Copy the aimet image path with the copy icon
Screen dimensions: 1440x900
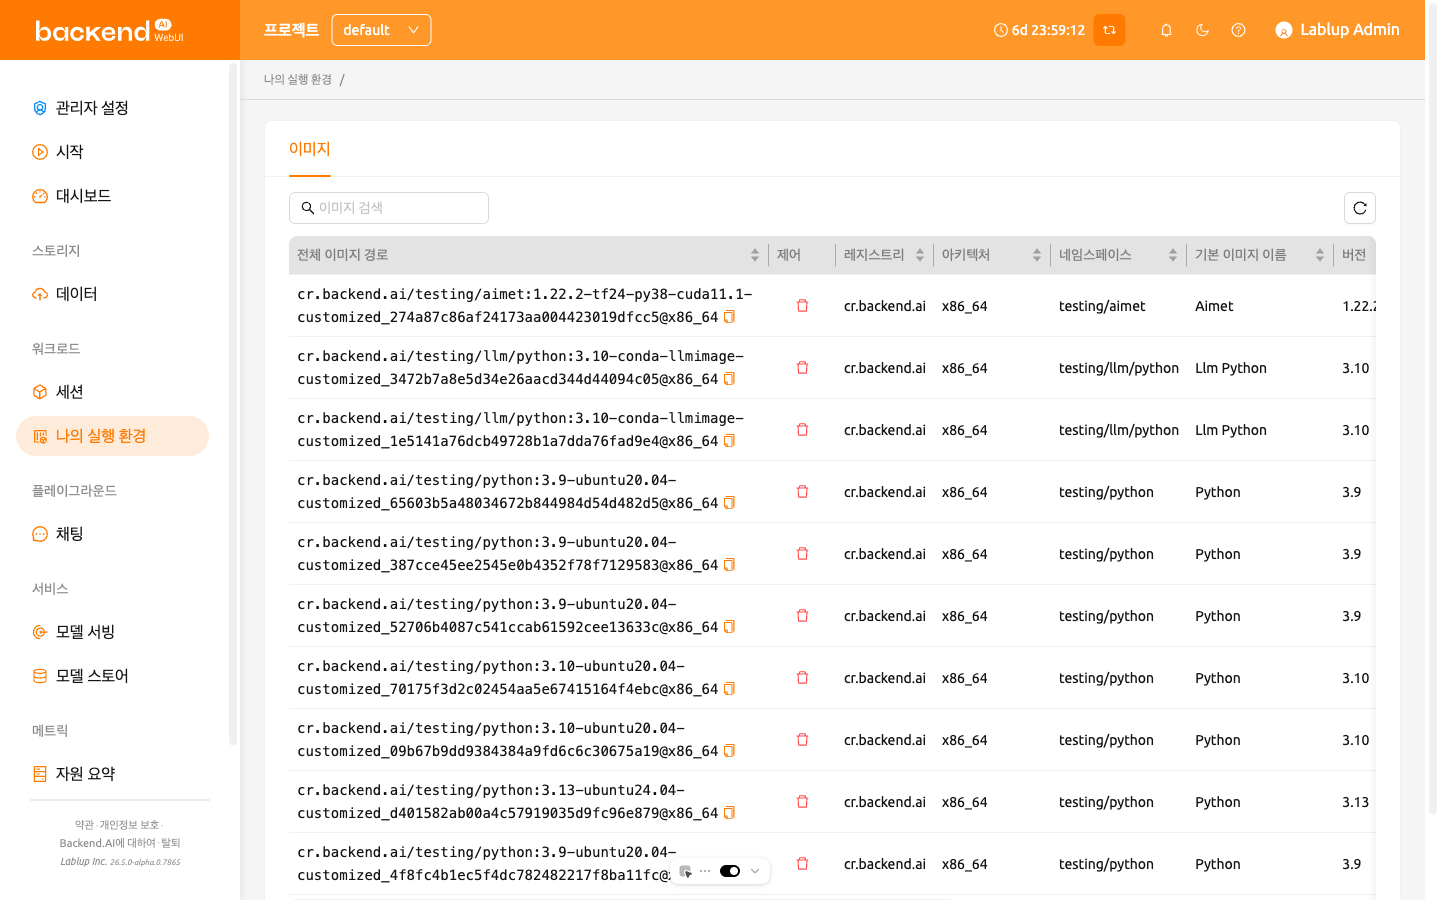[x=729, y=317]
